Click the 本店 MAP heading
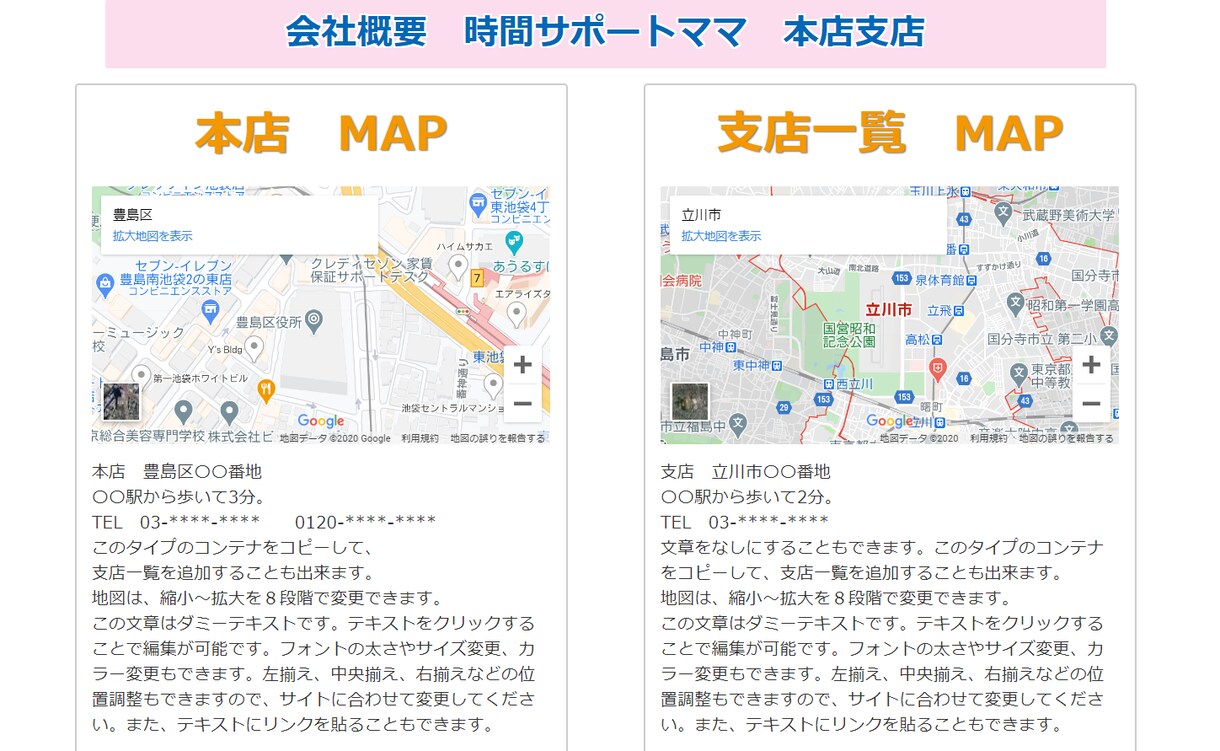 pyautogui.click(x=321, y=134)
